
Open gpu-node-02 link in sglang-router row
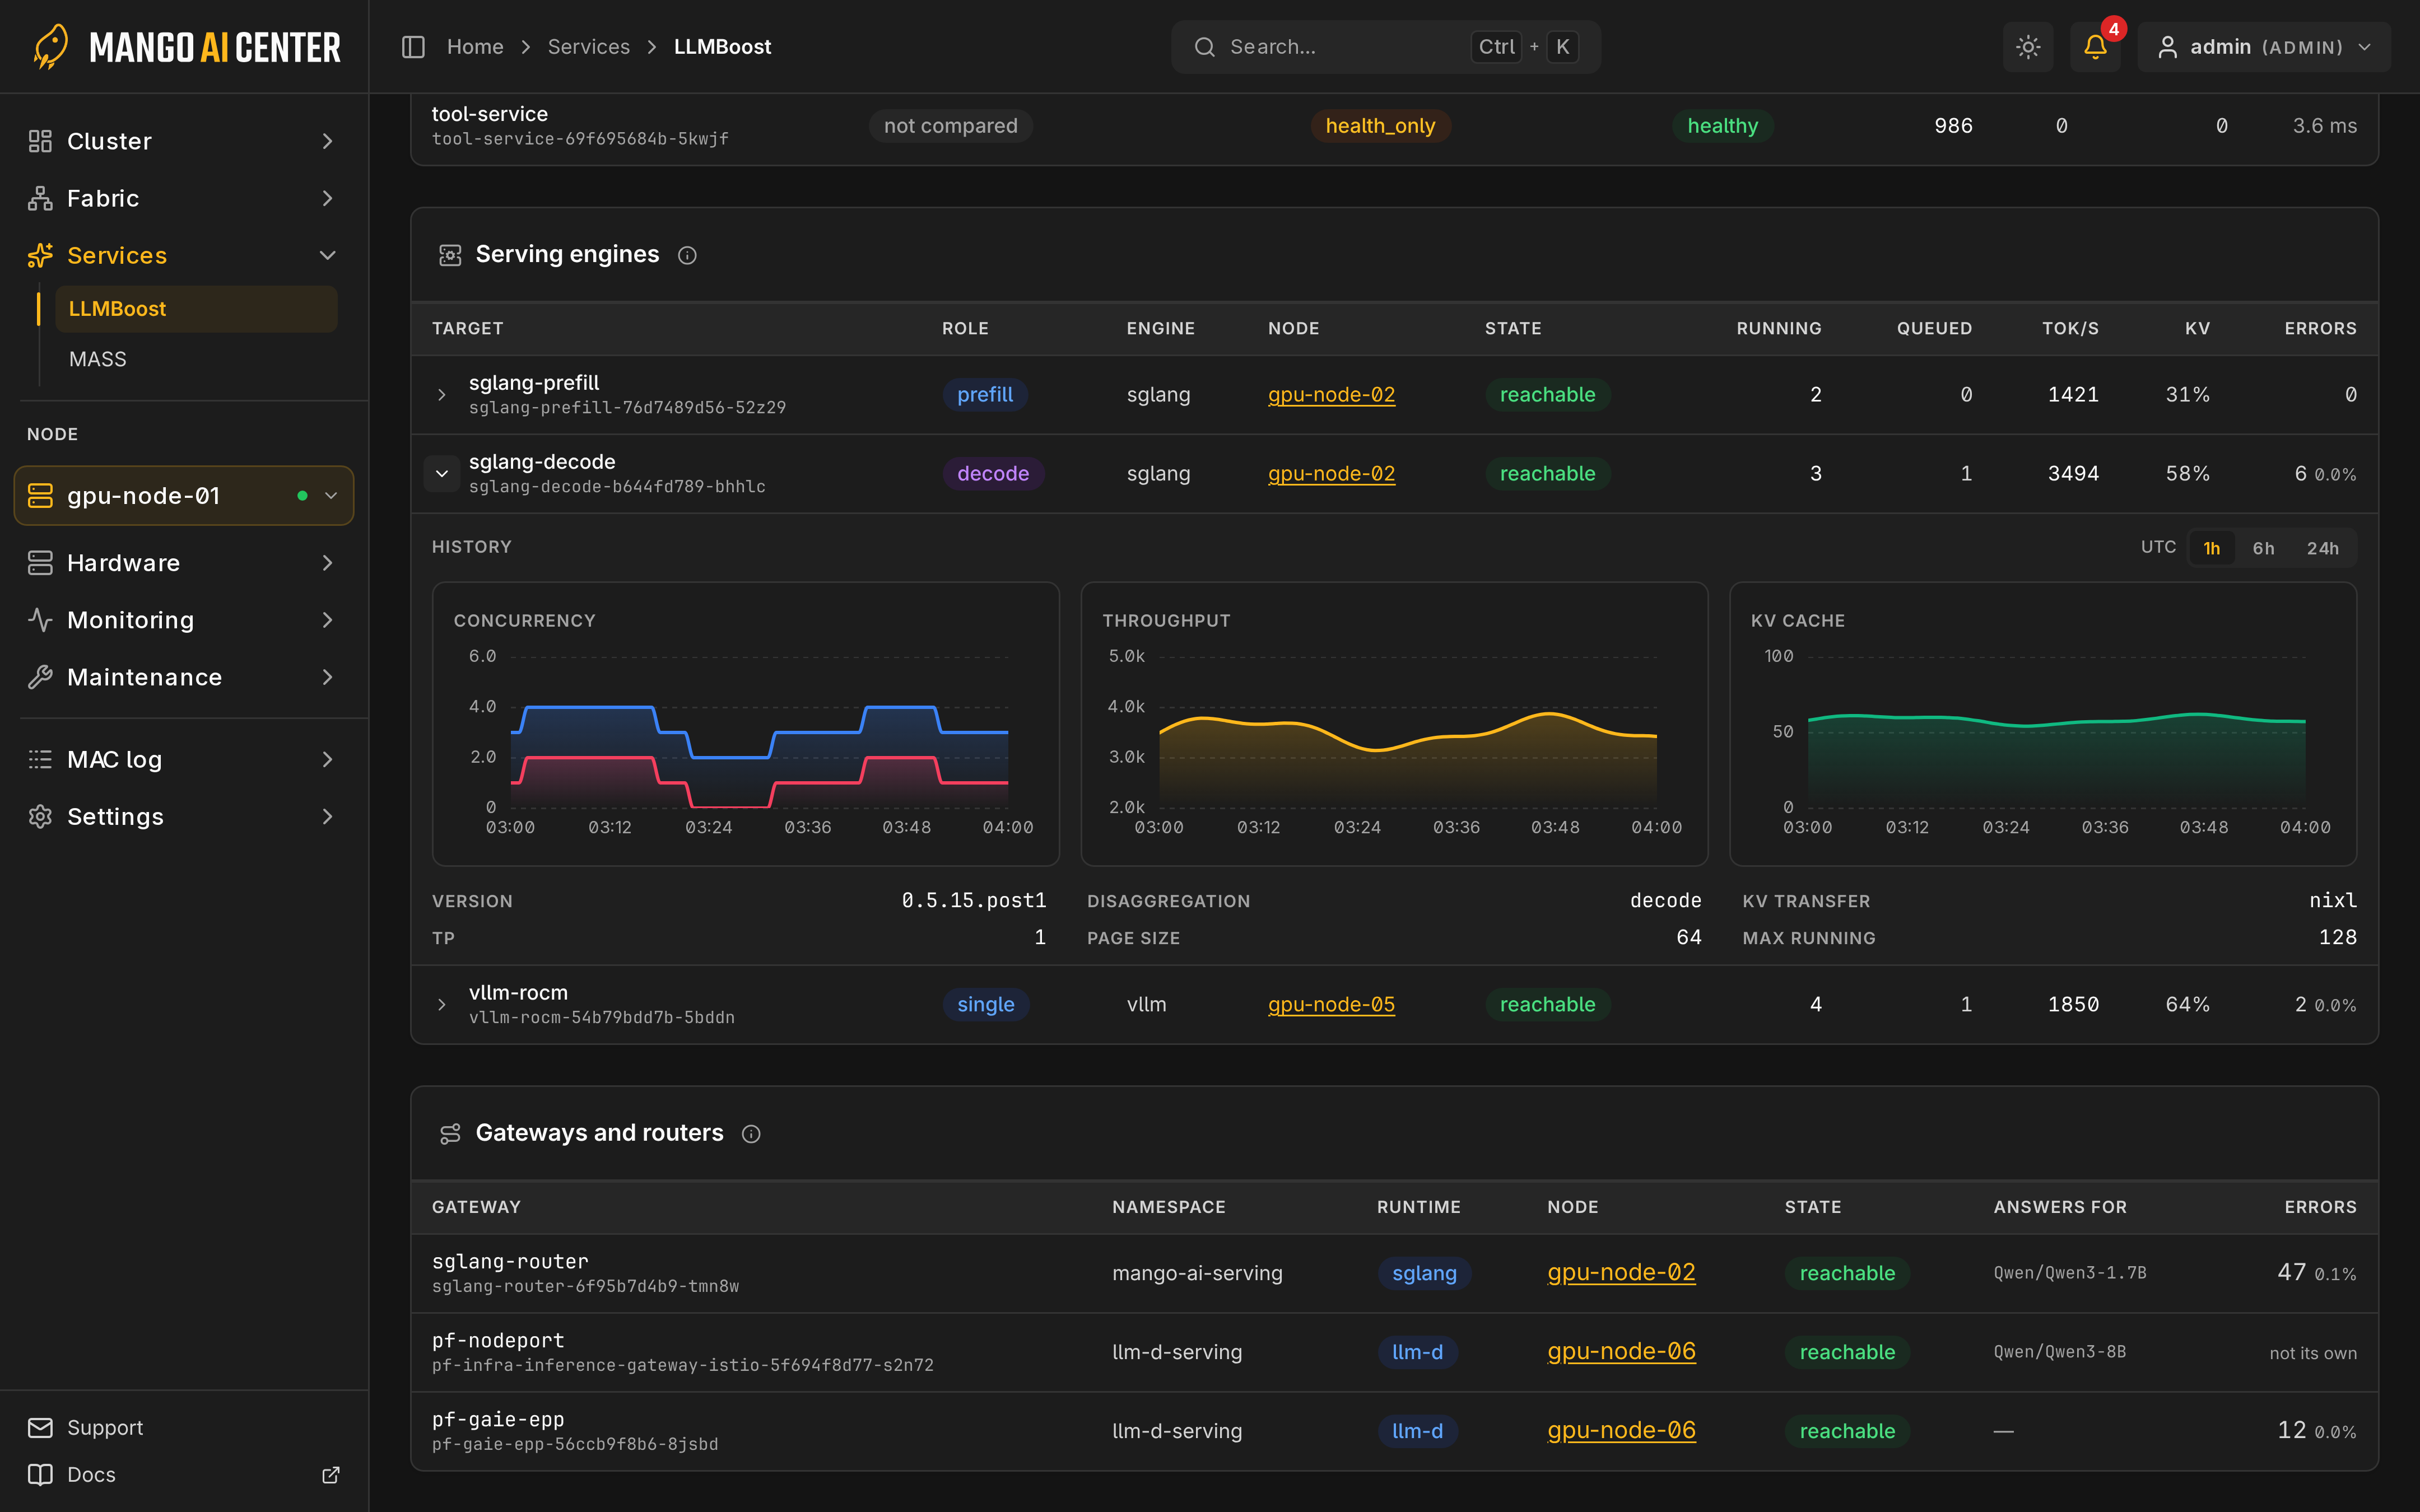(1621, 1273)
